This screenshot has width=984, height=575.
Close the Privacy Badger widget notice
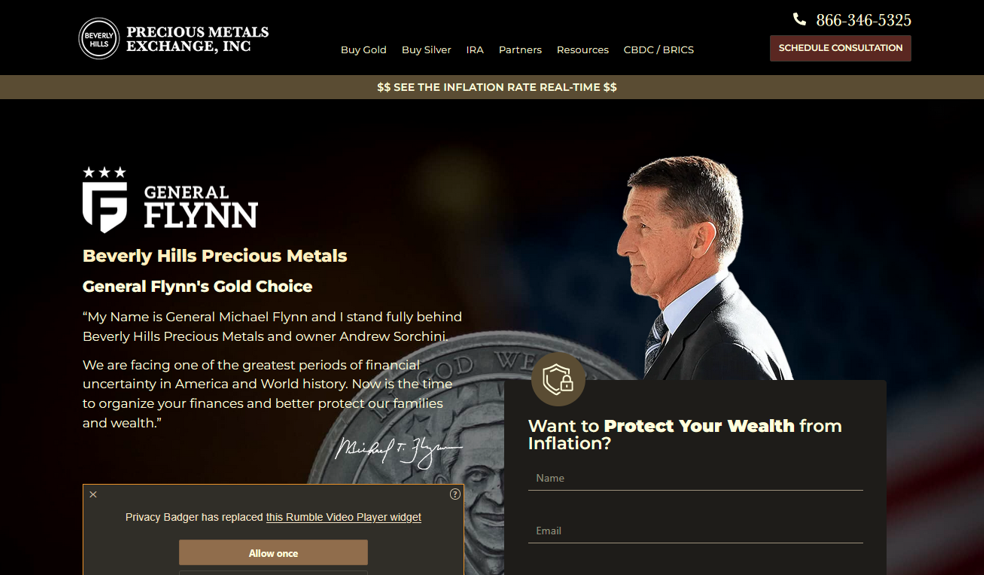93,495
